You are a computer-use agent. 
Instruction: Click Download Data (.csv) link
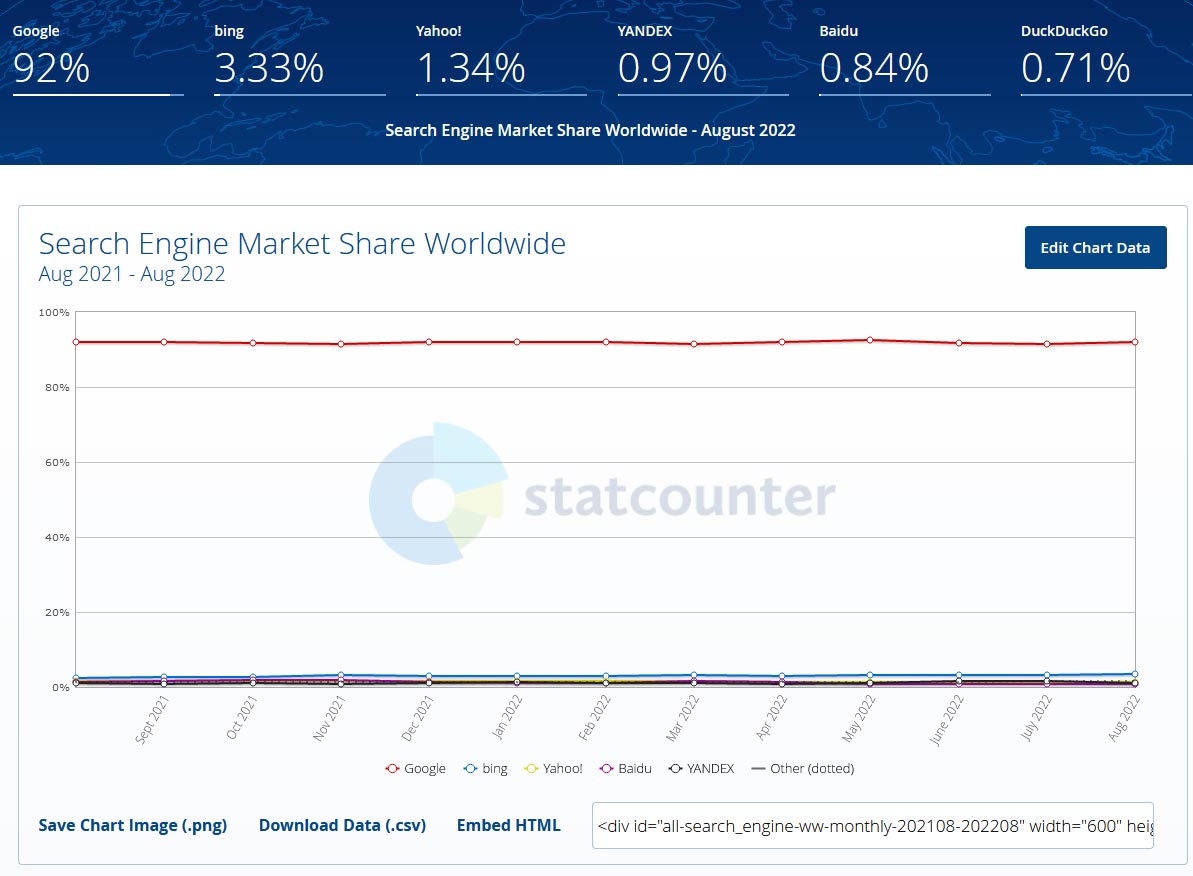click(342, 825)
